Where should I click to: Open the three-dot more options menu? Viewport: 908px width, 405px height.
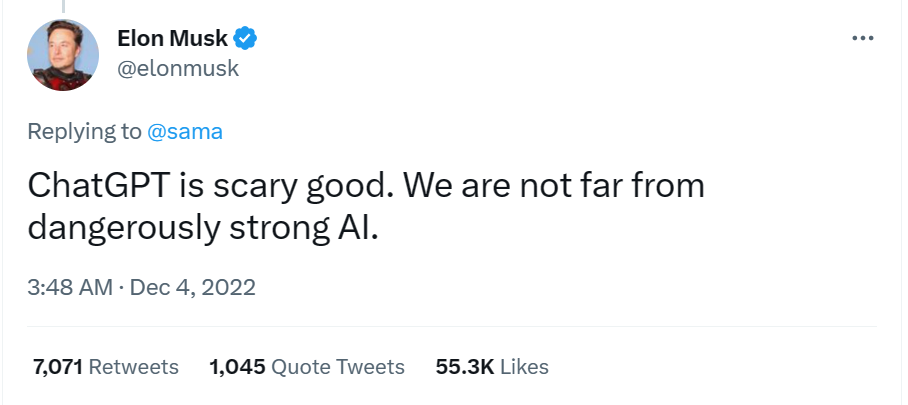coord(862,38)
